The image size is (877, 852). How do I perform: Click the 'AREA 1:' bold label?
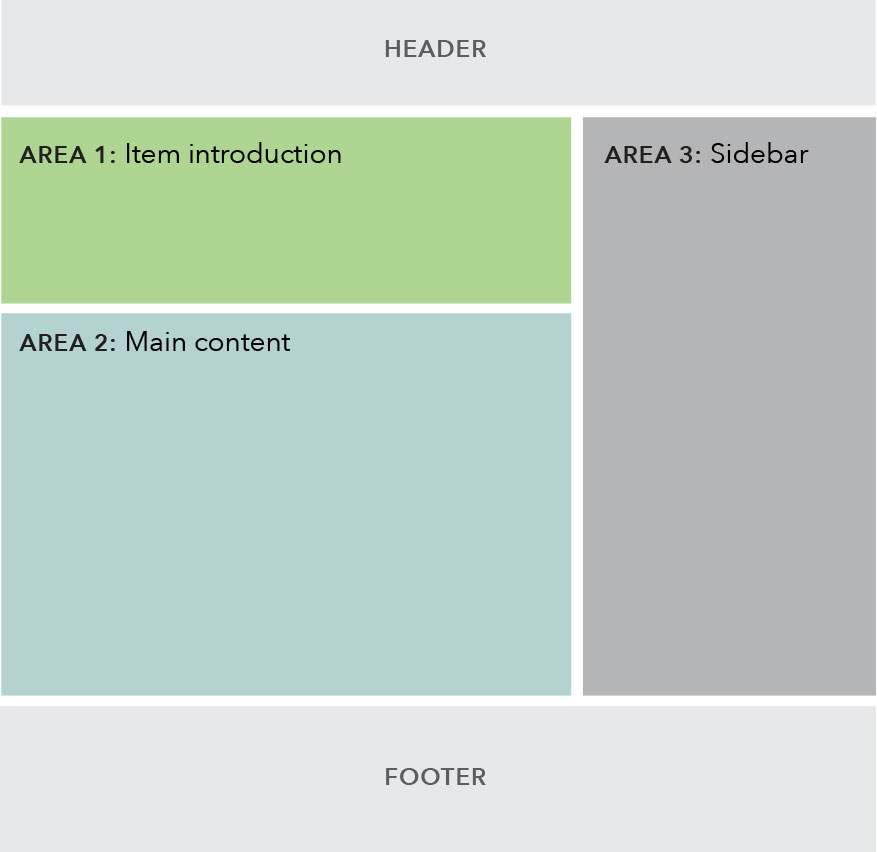[x=68, y=155]
